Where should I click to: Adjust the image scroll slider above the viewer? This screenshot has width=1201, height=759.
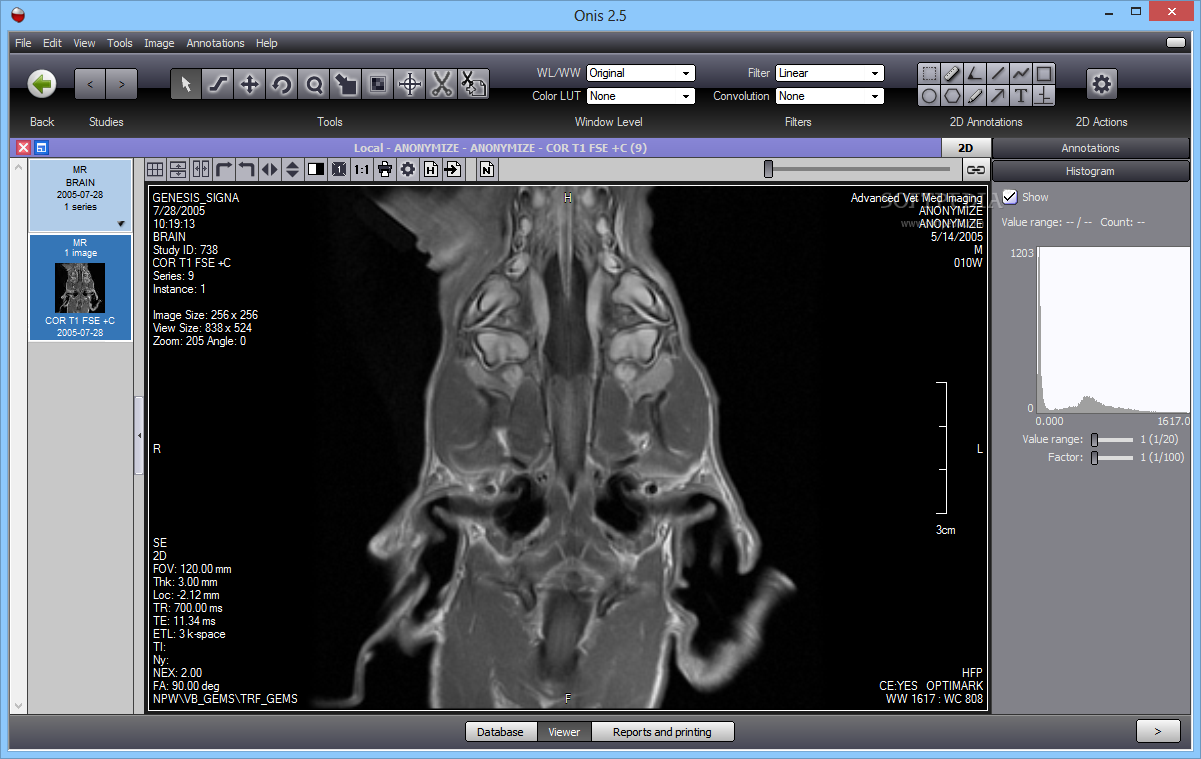(x=768, y=170)
